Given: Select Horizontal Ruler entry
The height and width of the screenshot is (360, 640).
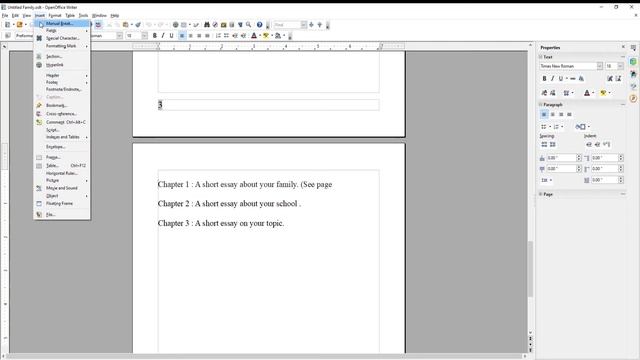Looking at the screenshot, I should click(62, 173).
